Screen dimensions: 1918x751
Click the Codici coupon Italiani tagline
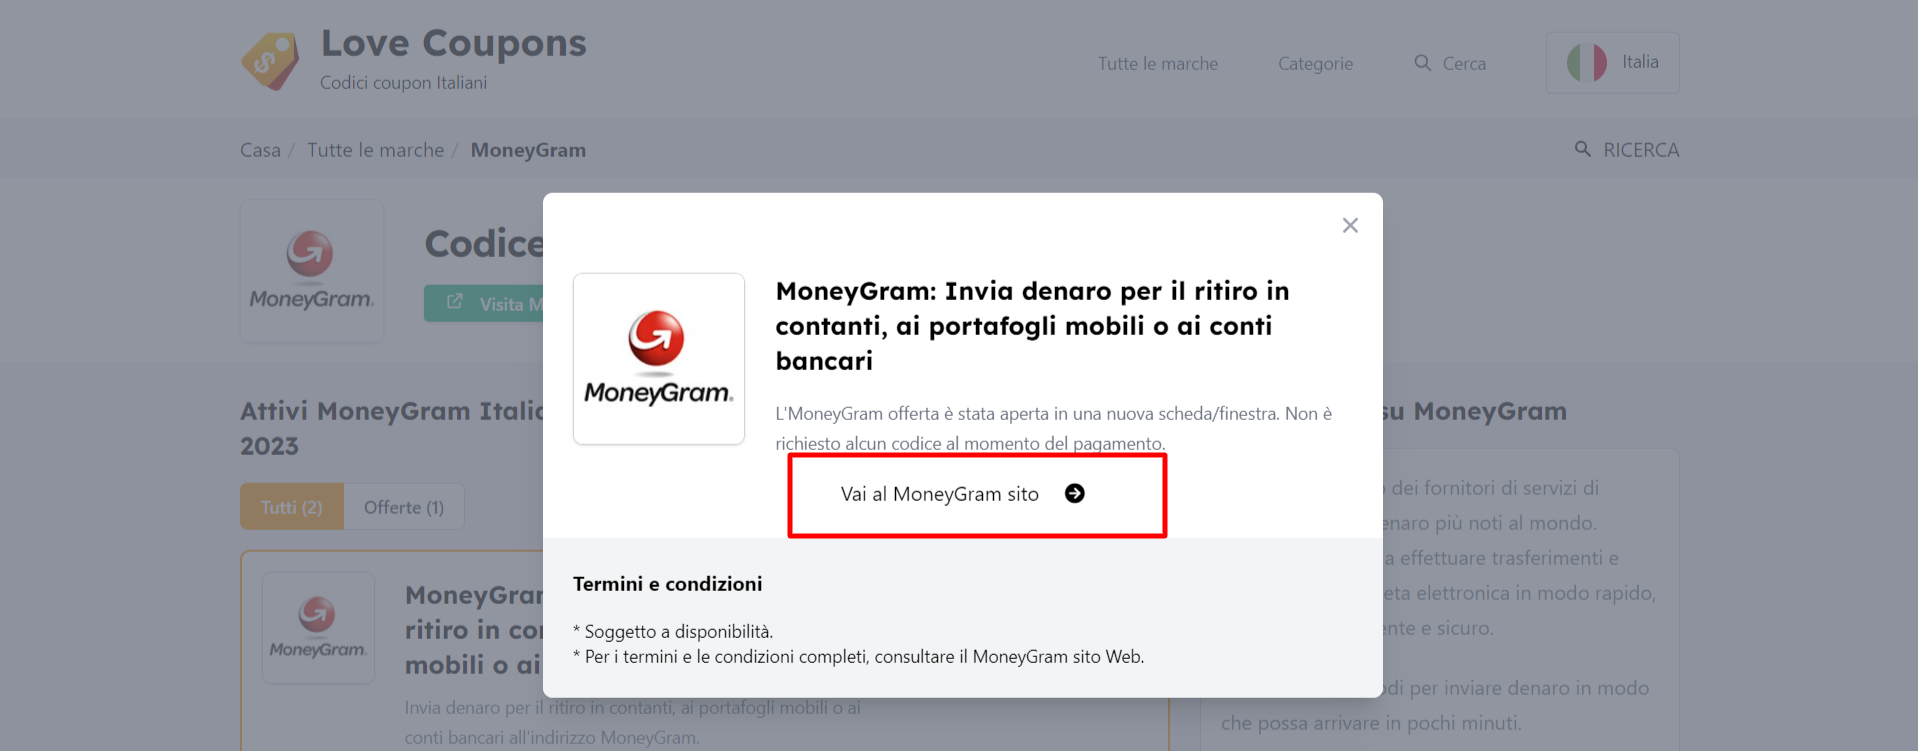(403, 83)
